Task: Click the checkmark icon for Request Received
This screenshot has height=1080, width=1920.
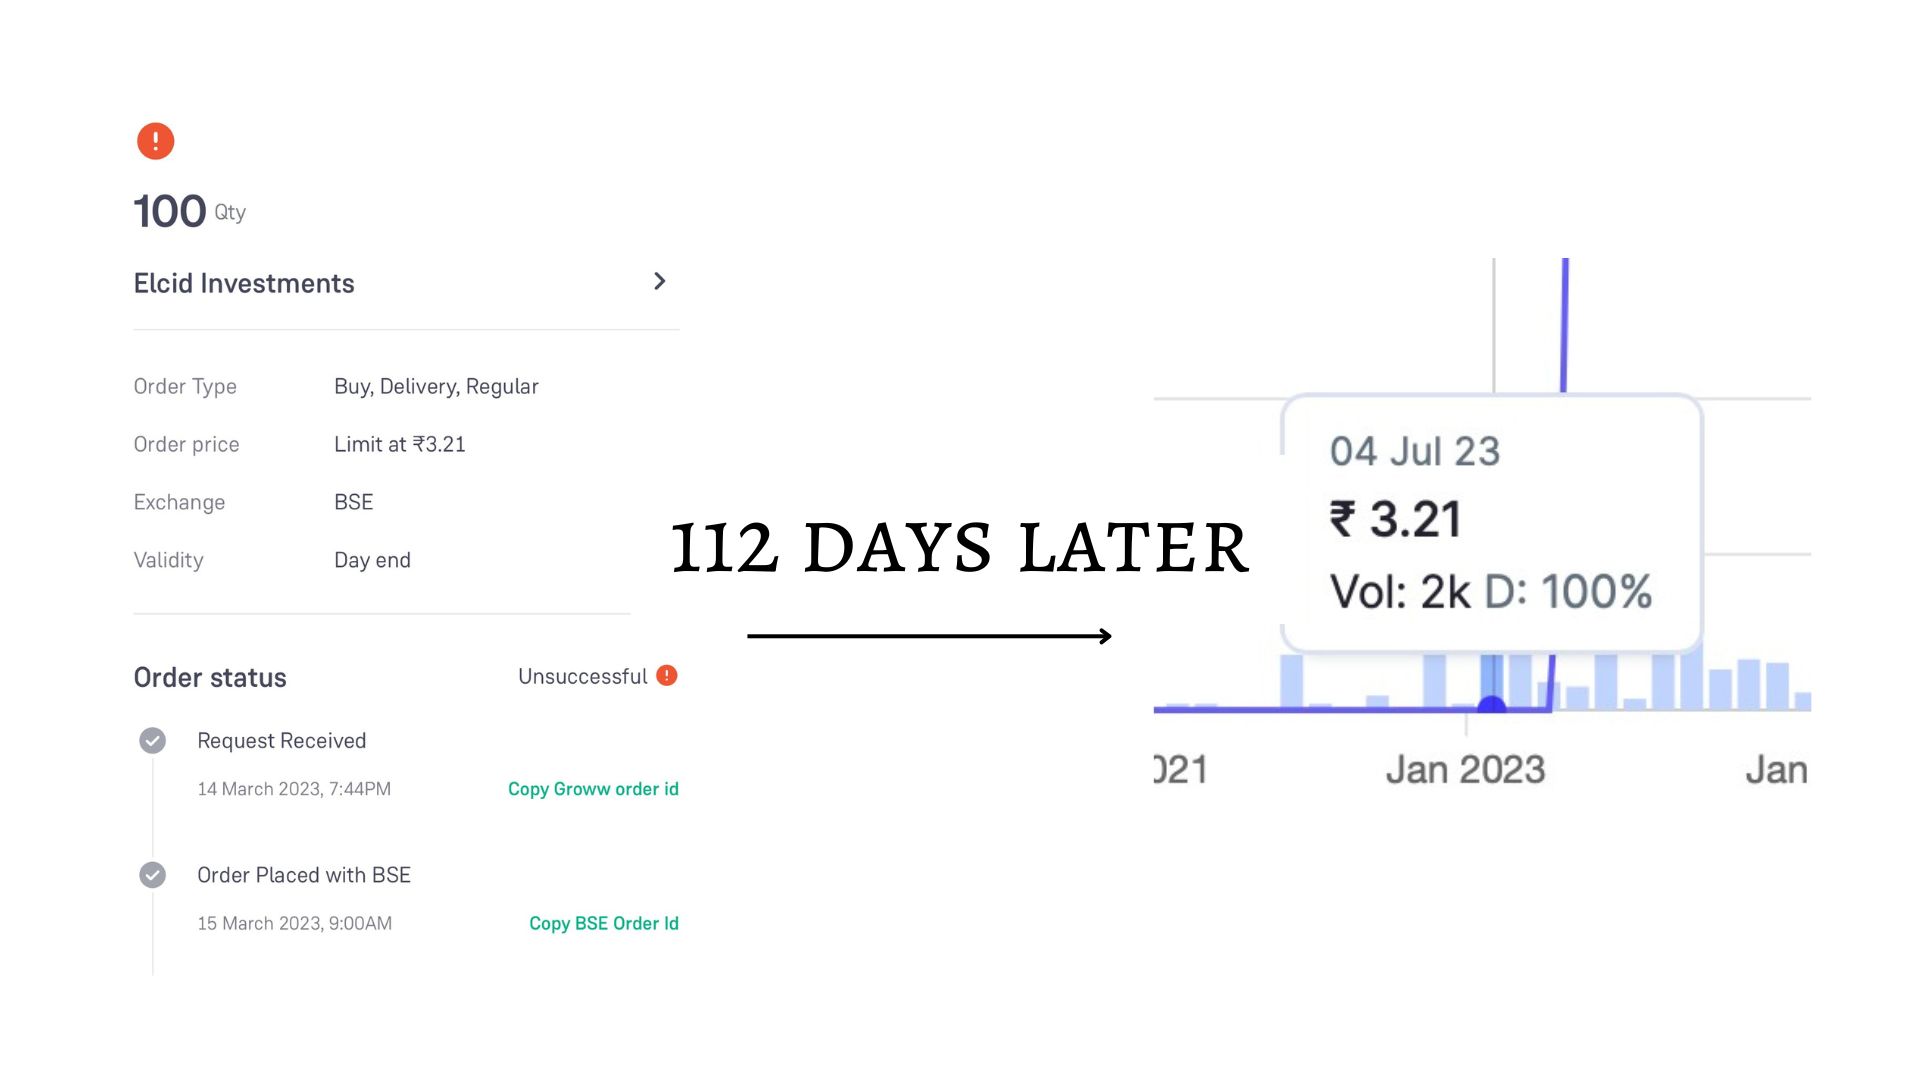Action: point(152,740)
